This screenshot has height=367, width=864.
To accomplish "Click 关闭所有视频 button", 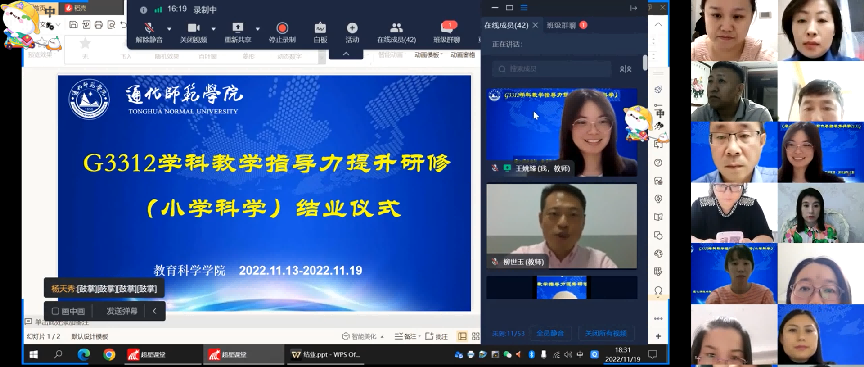I will pyautogui.click(x=606, y=333).
